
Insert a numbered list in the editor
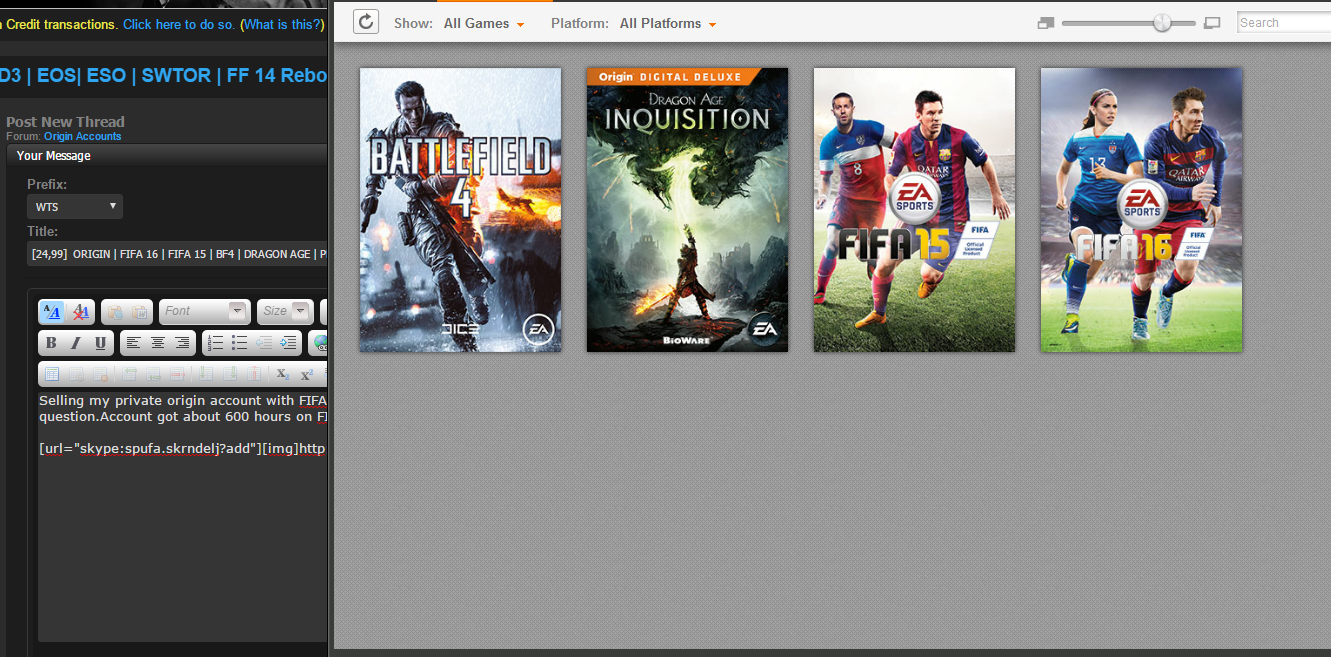click(x=216, y=343)
